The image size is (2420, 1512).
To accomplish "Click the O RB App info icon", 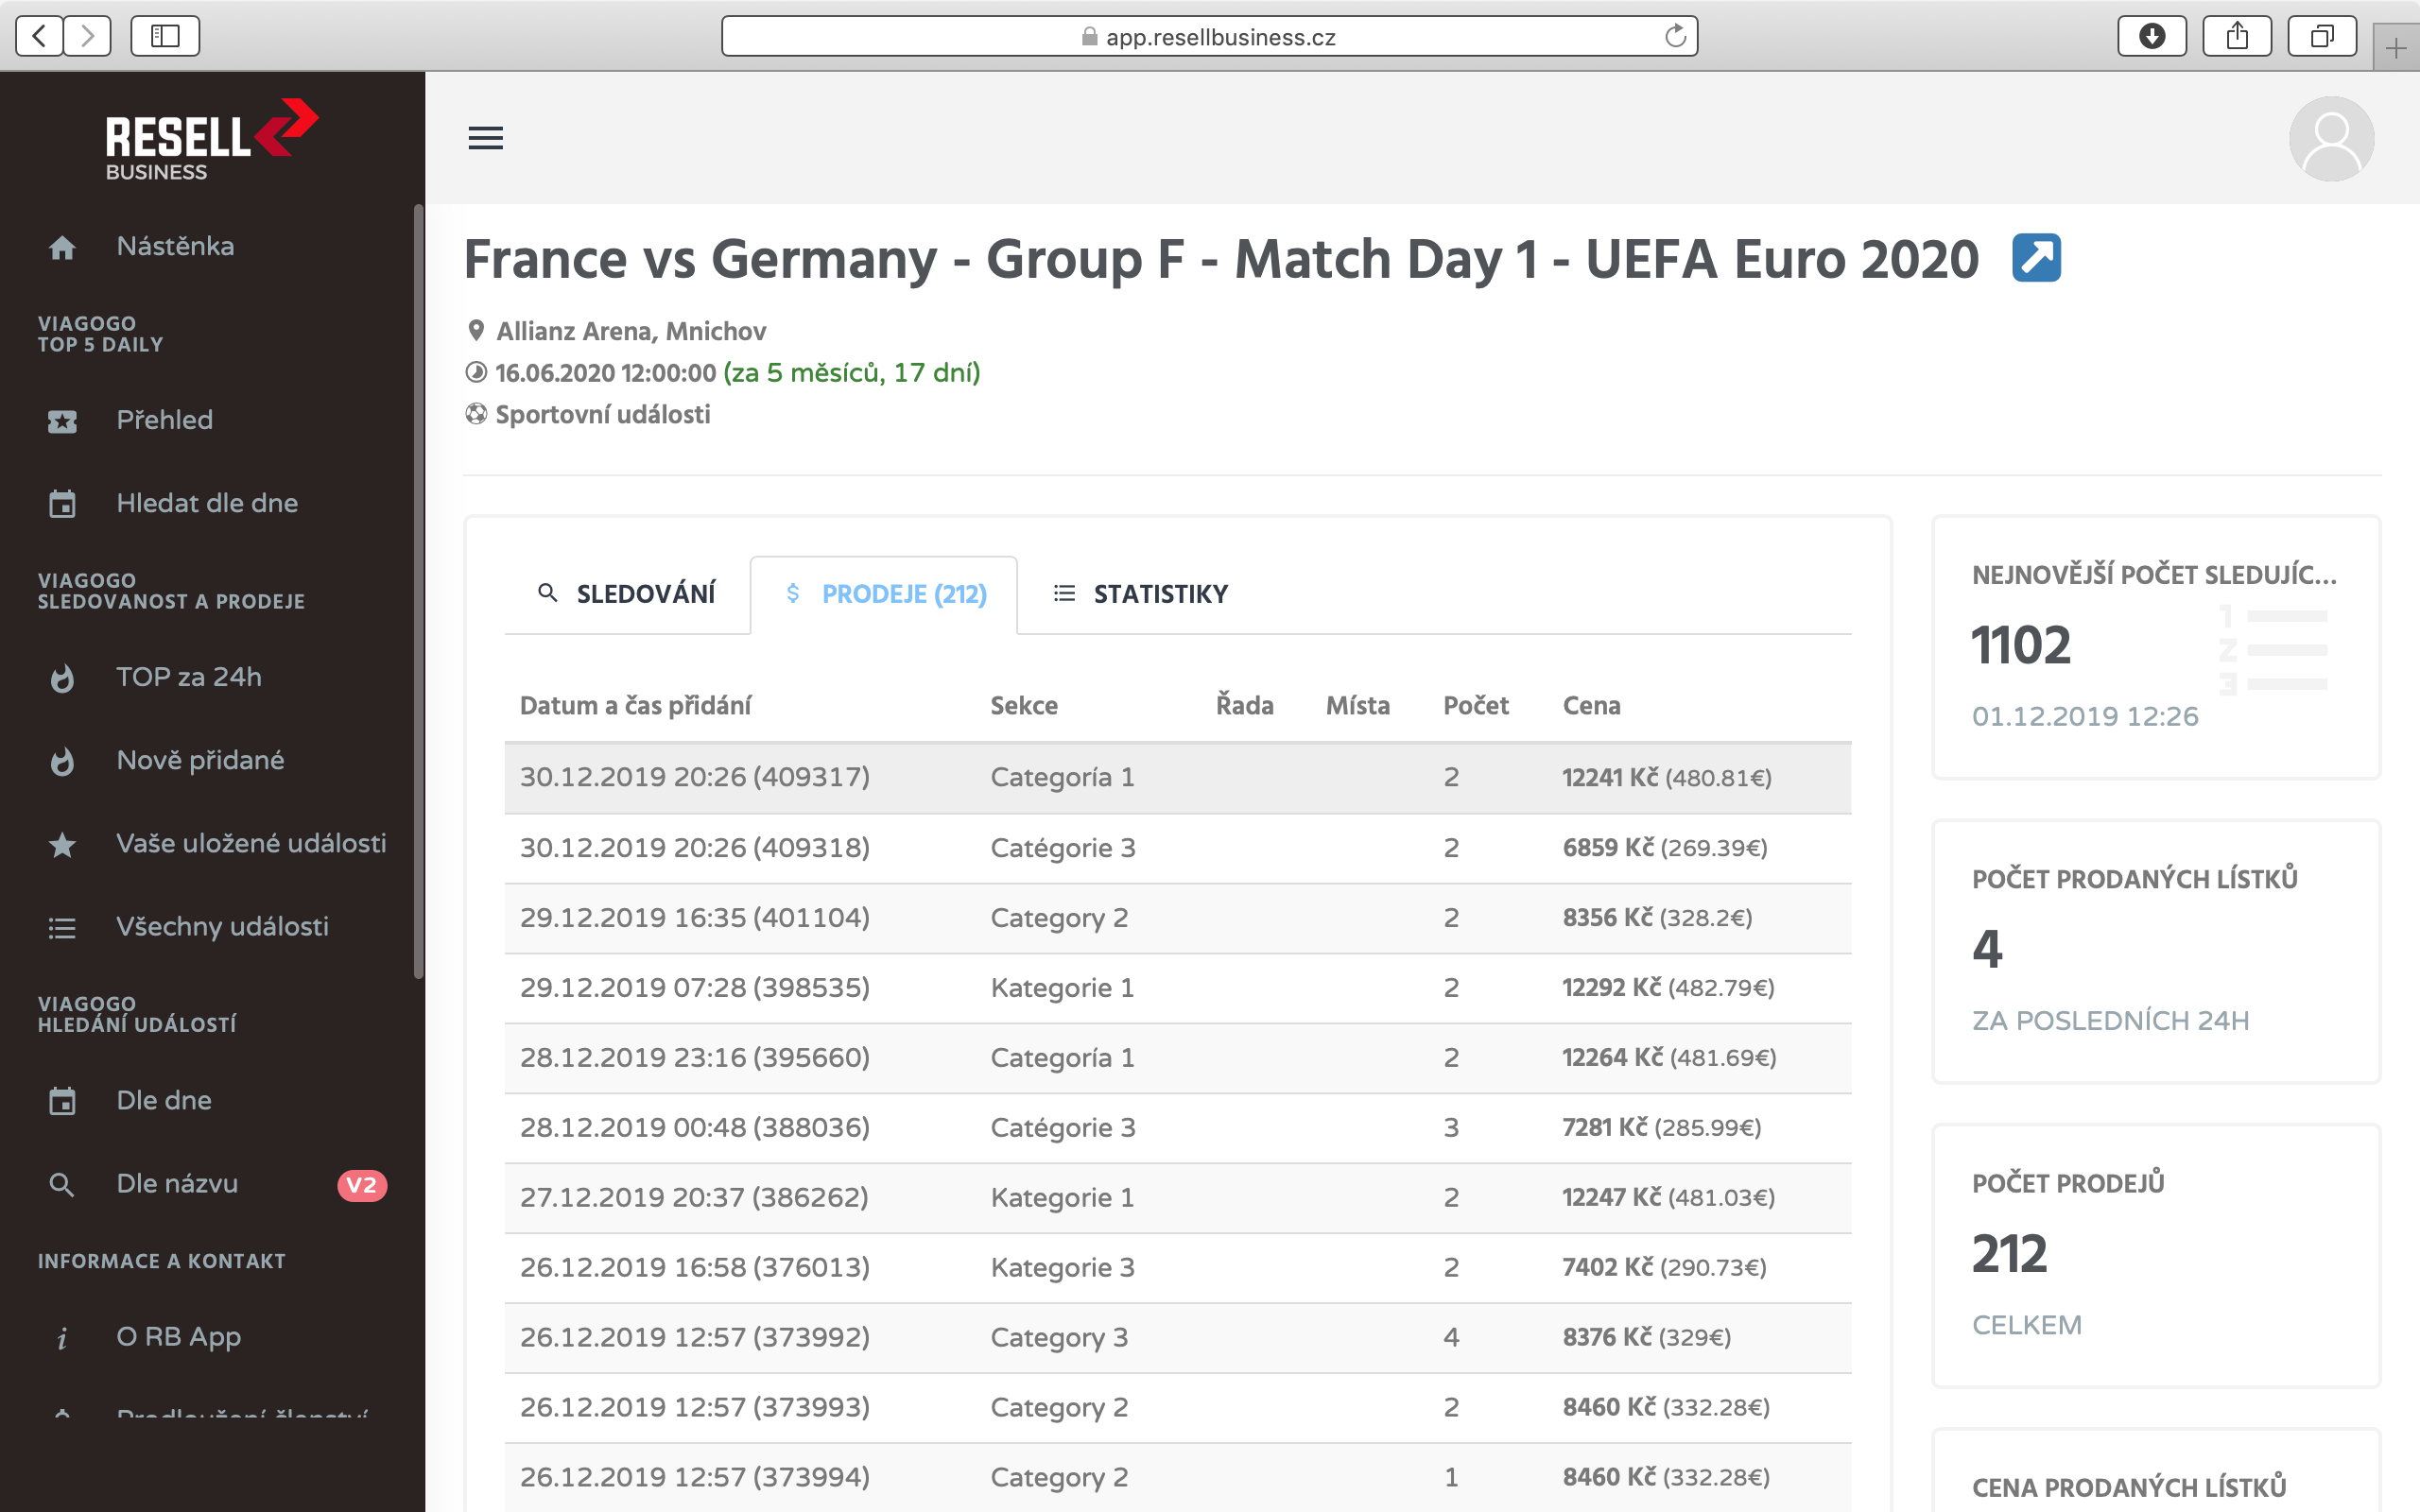I will pos(62,1338).
